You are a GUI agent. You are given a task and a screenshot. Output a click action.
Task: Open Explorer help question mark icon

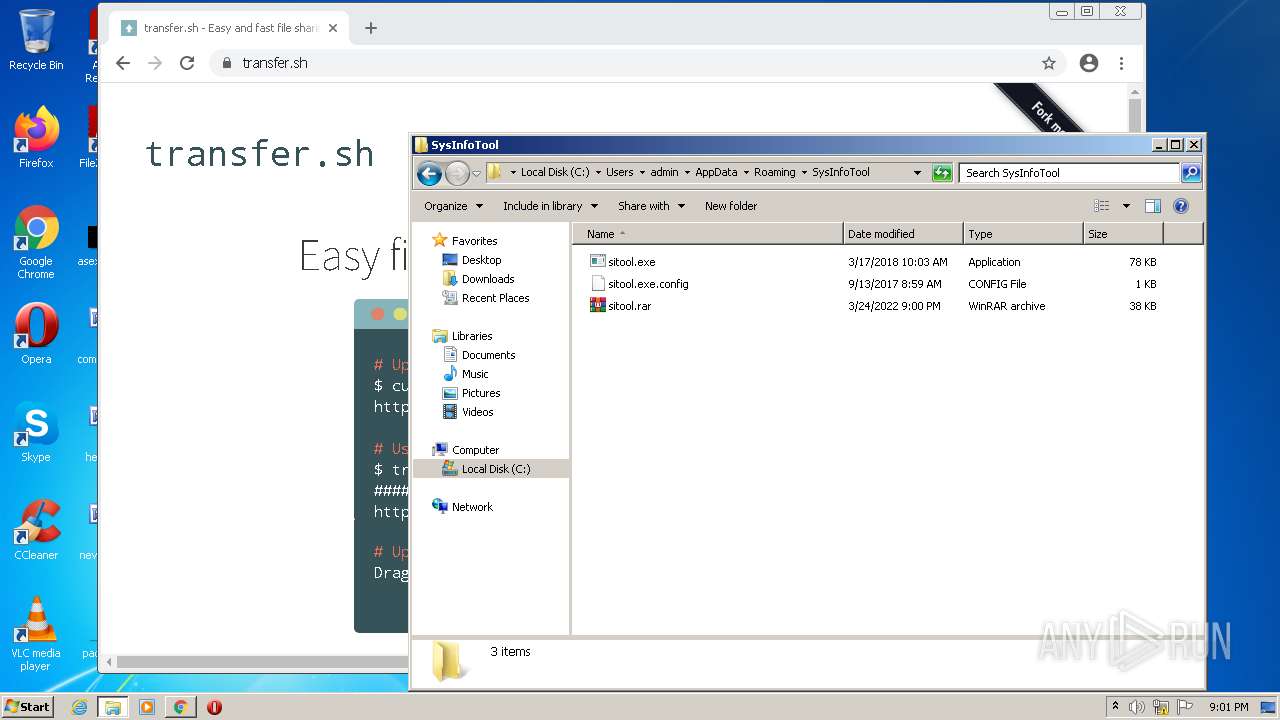pos(1180,206)
